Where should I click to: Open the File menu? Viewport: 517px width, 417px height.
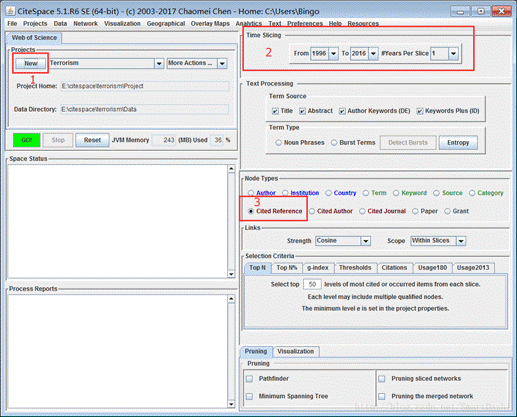coord(12,24)
